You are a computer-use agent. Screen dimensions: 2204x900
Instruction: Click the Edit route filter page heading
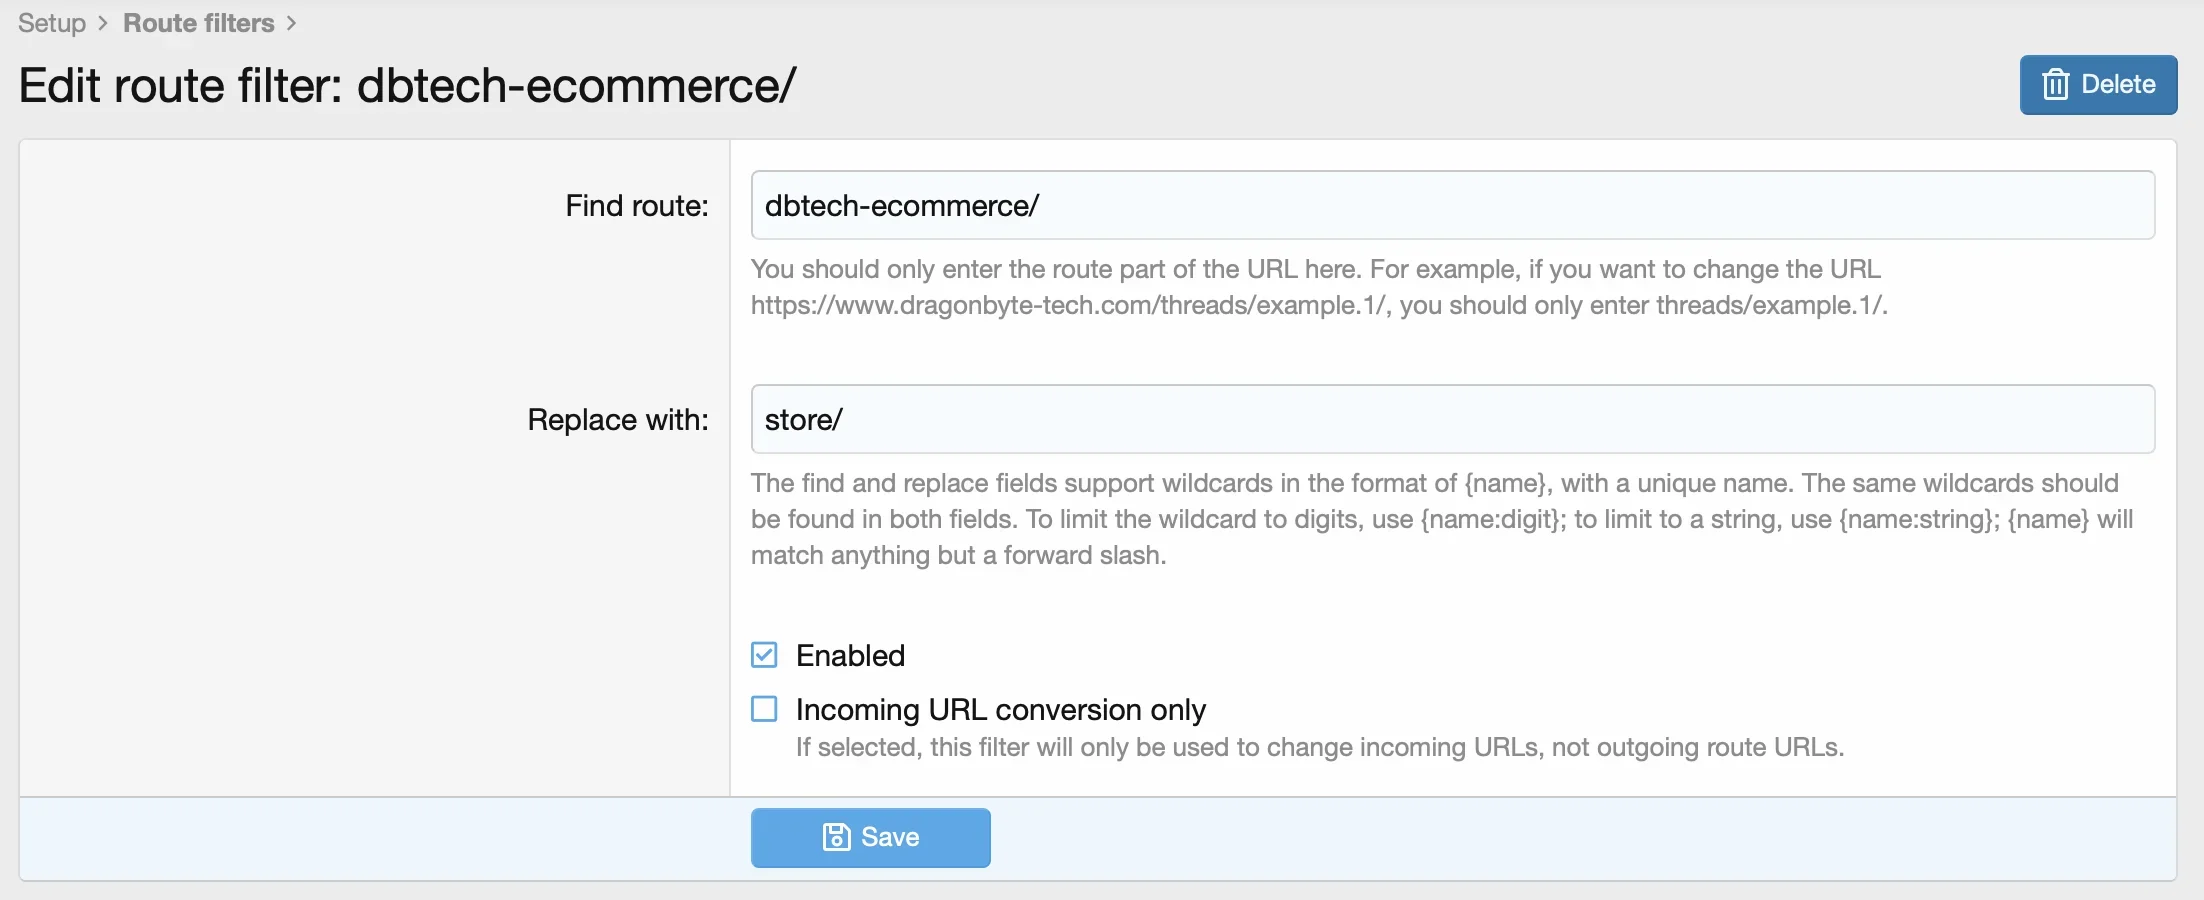click(407, 85)
